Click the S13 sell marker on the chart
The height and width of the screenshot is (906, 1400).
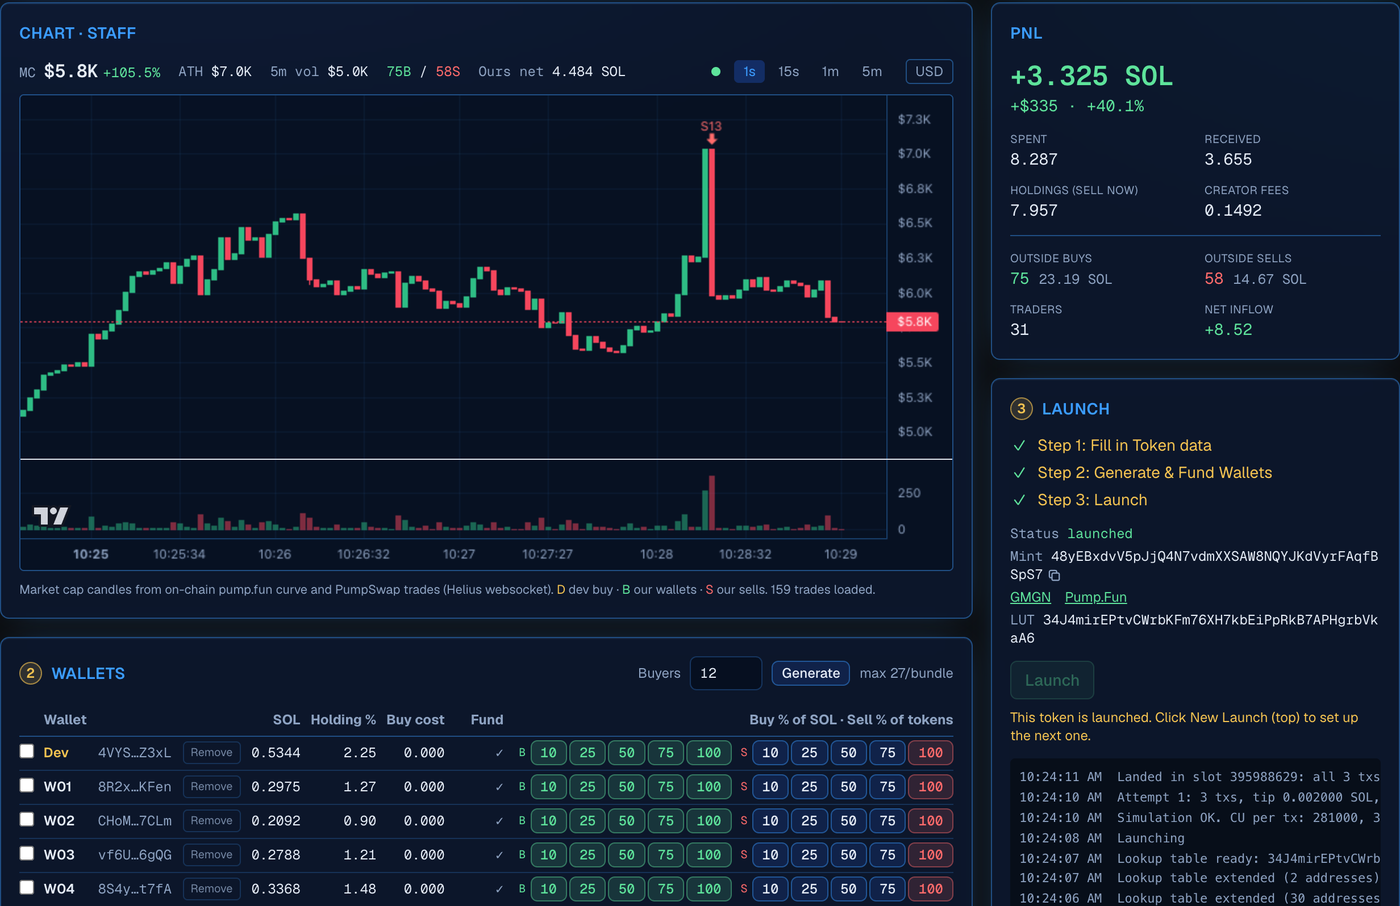pyautogui.click(x=711, y=131)
